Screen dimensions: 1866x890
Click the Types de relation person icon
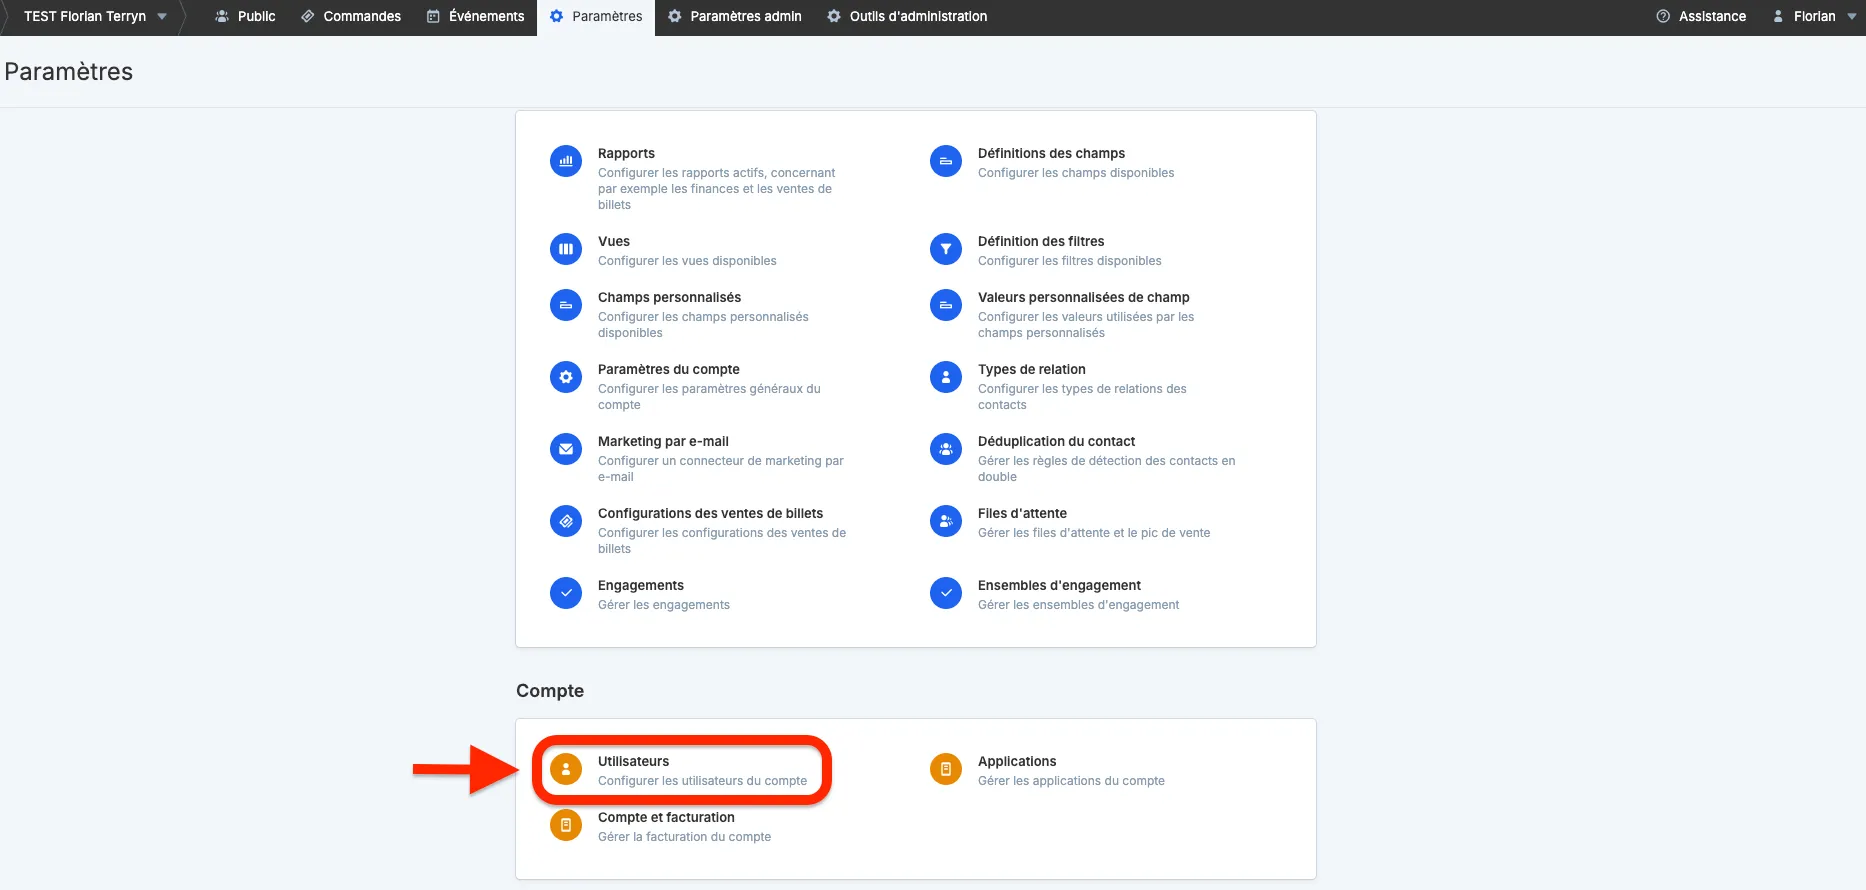(946, 377)
